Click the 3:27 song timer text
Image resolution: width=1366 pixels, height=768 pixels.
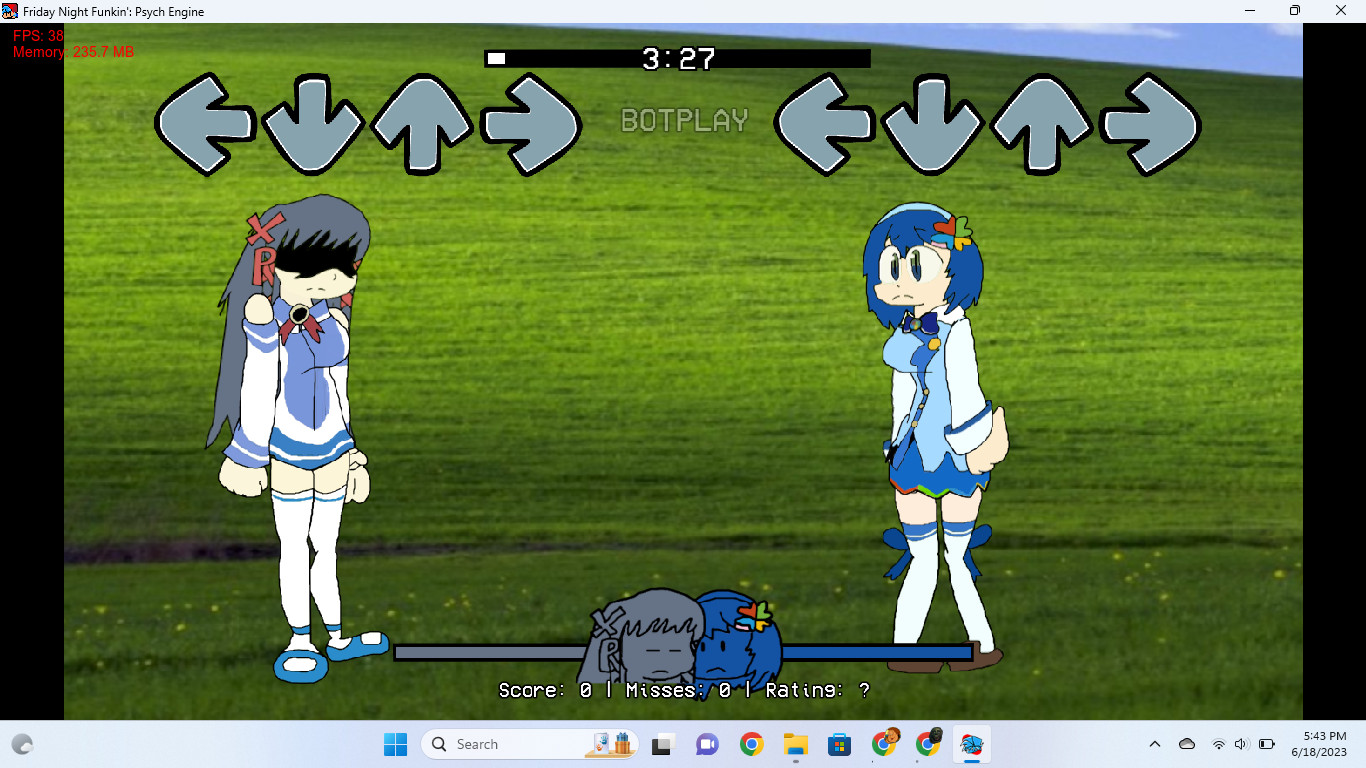point(678,59)
